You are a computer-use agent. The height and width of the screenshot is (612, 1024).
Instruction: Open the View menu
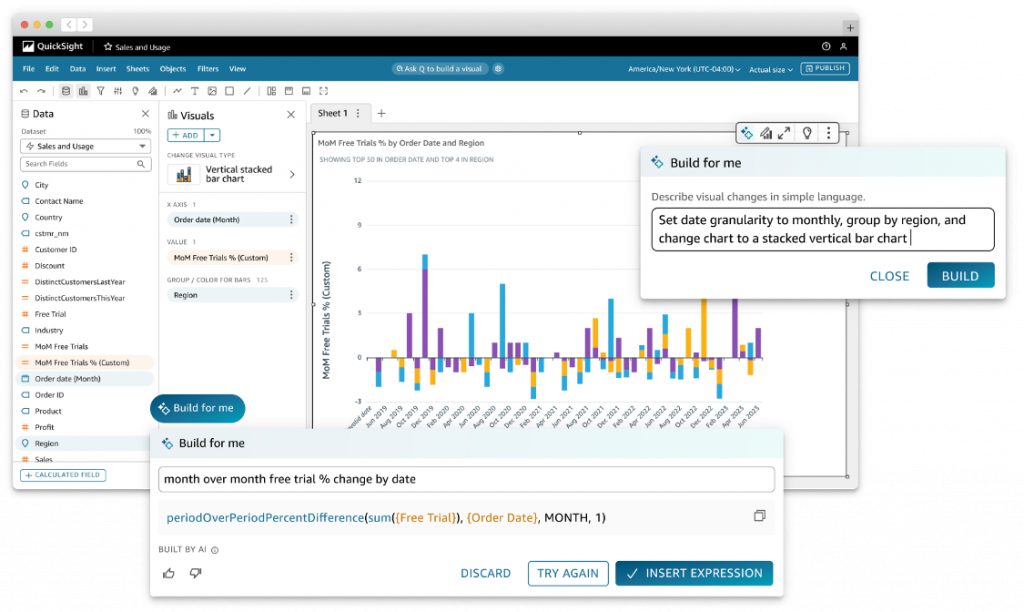coord(237,69)
